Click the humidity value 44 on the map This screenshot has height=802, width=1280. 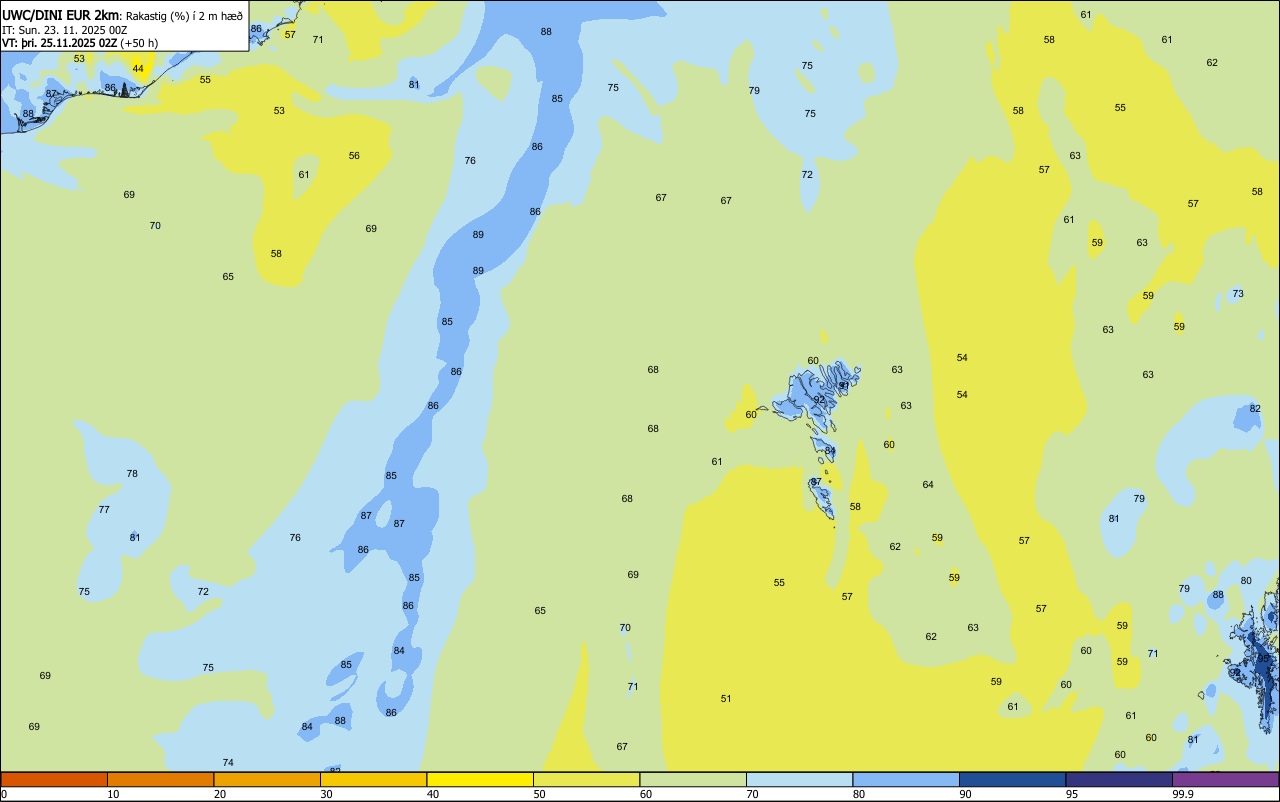click(138, 69)
